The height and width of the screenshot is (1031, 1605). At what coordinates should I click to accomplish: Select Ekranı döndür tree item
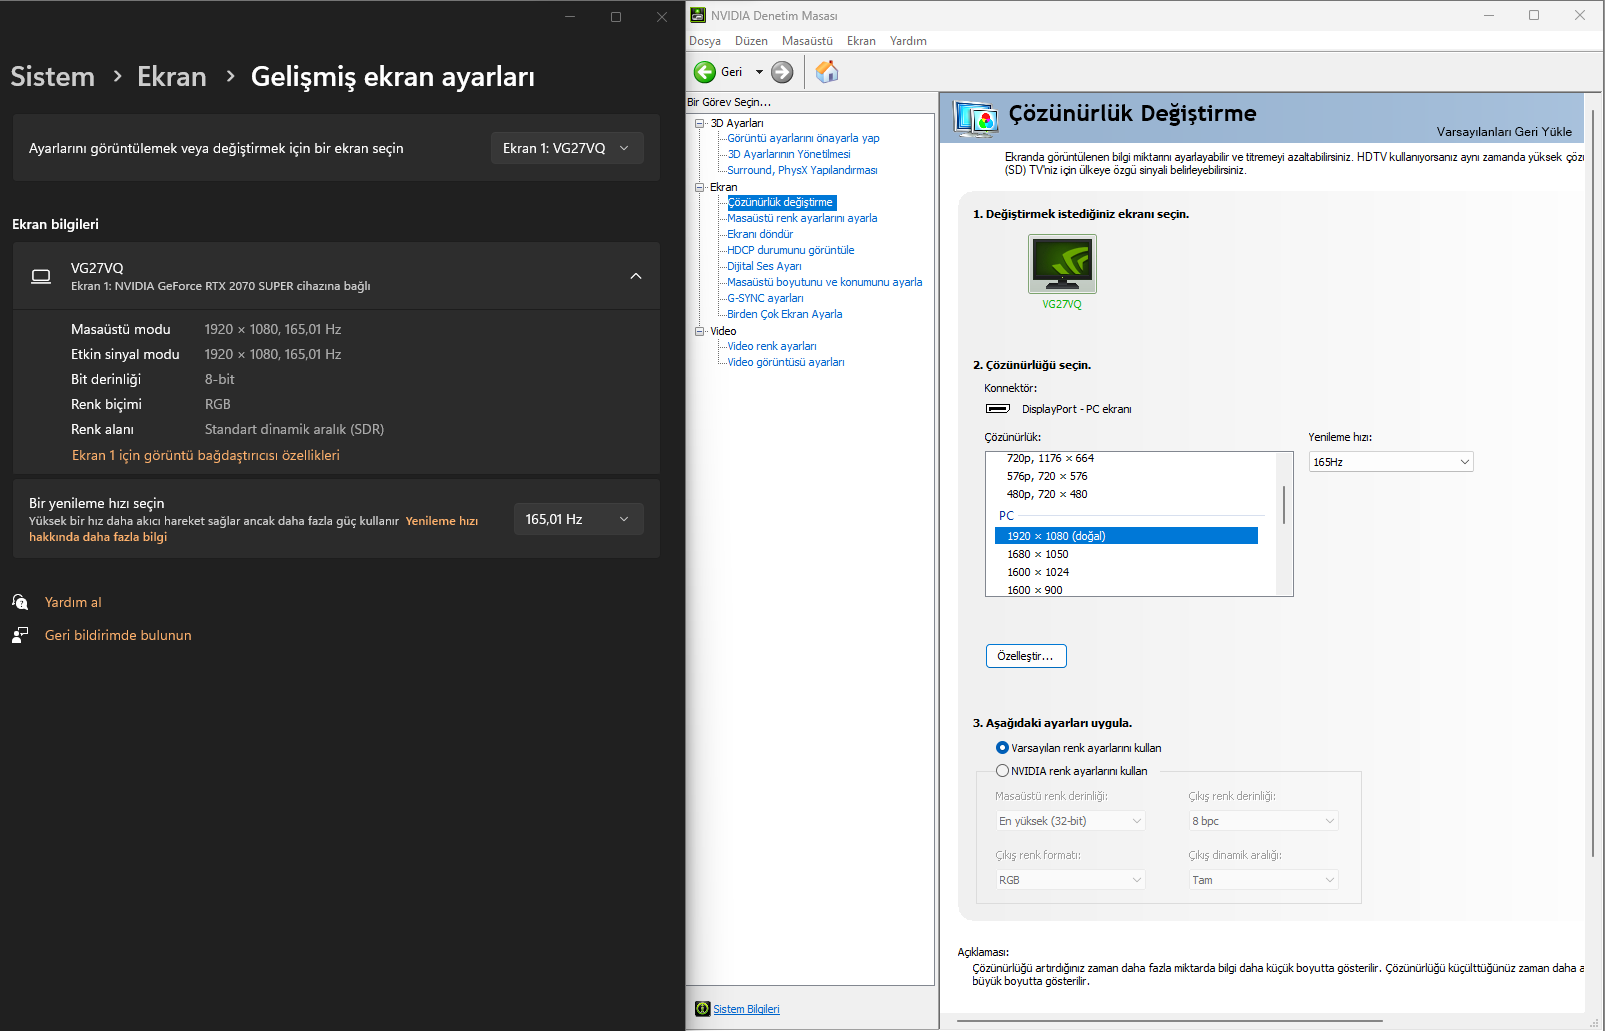760,234
